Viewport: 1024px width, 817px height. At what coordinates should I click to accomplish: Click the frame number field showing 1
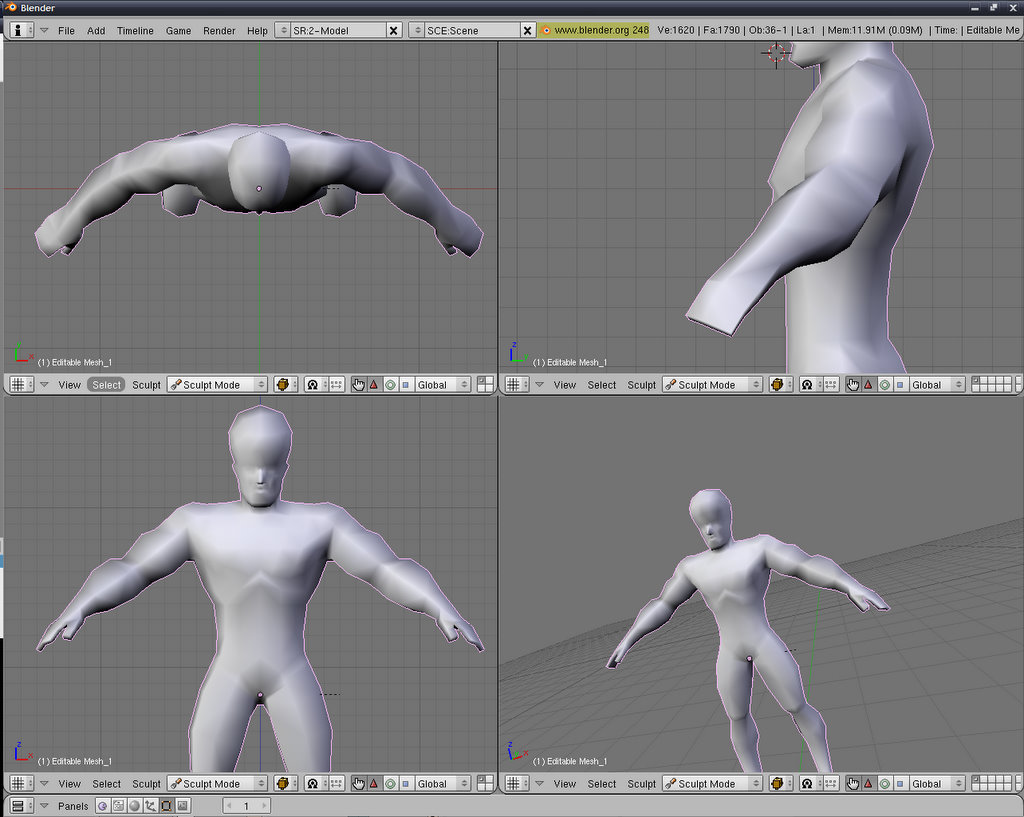point(246,805)
